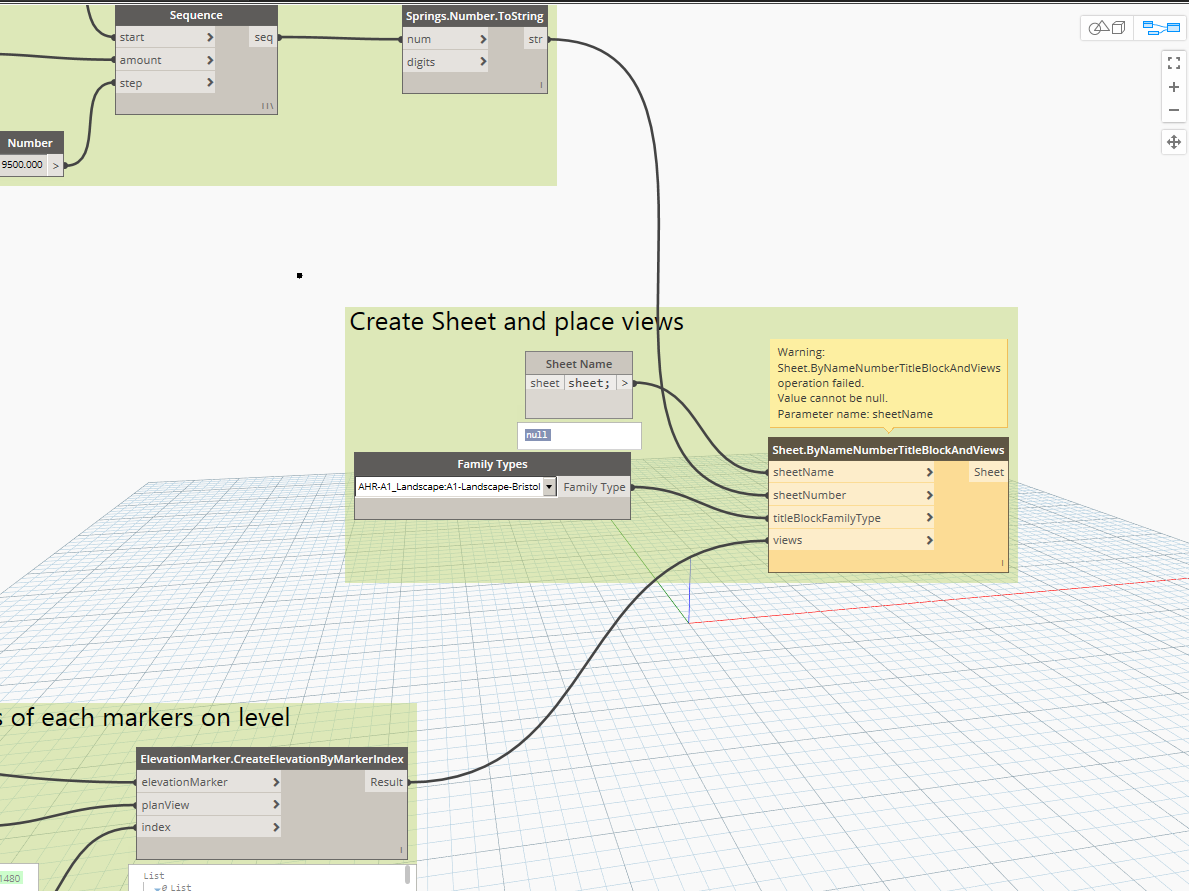Click the Result output port
Viewport: 1189px width, 891px height.
tap(387, 782)
